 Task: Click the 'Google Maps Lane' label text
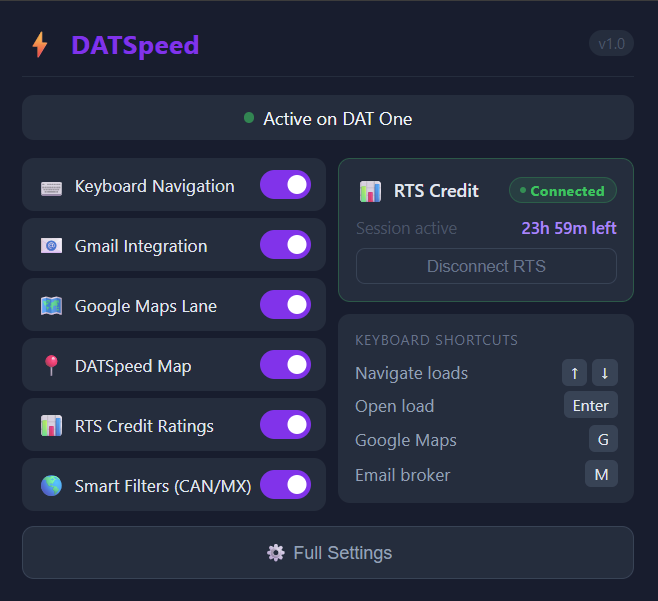click(x=146, y=306)
